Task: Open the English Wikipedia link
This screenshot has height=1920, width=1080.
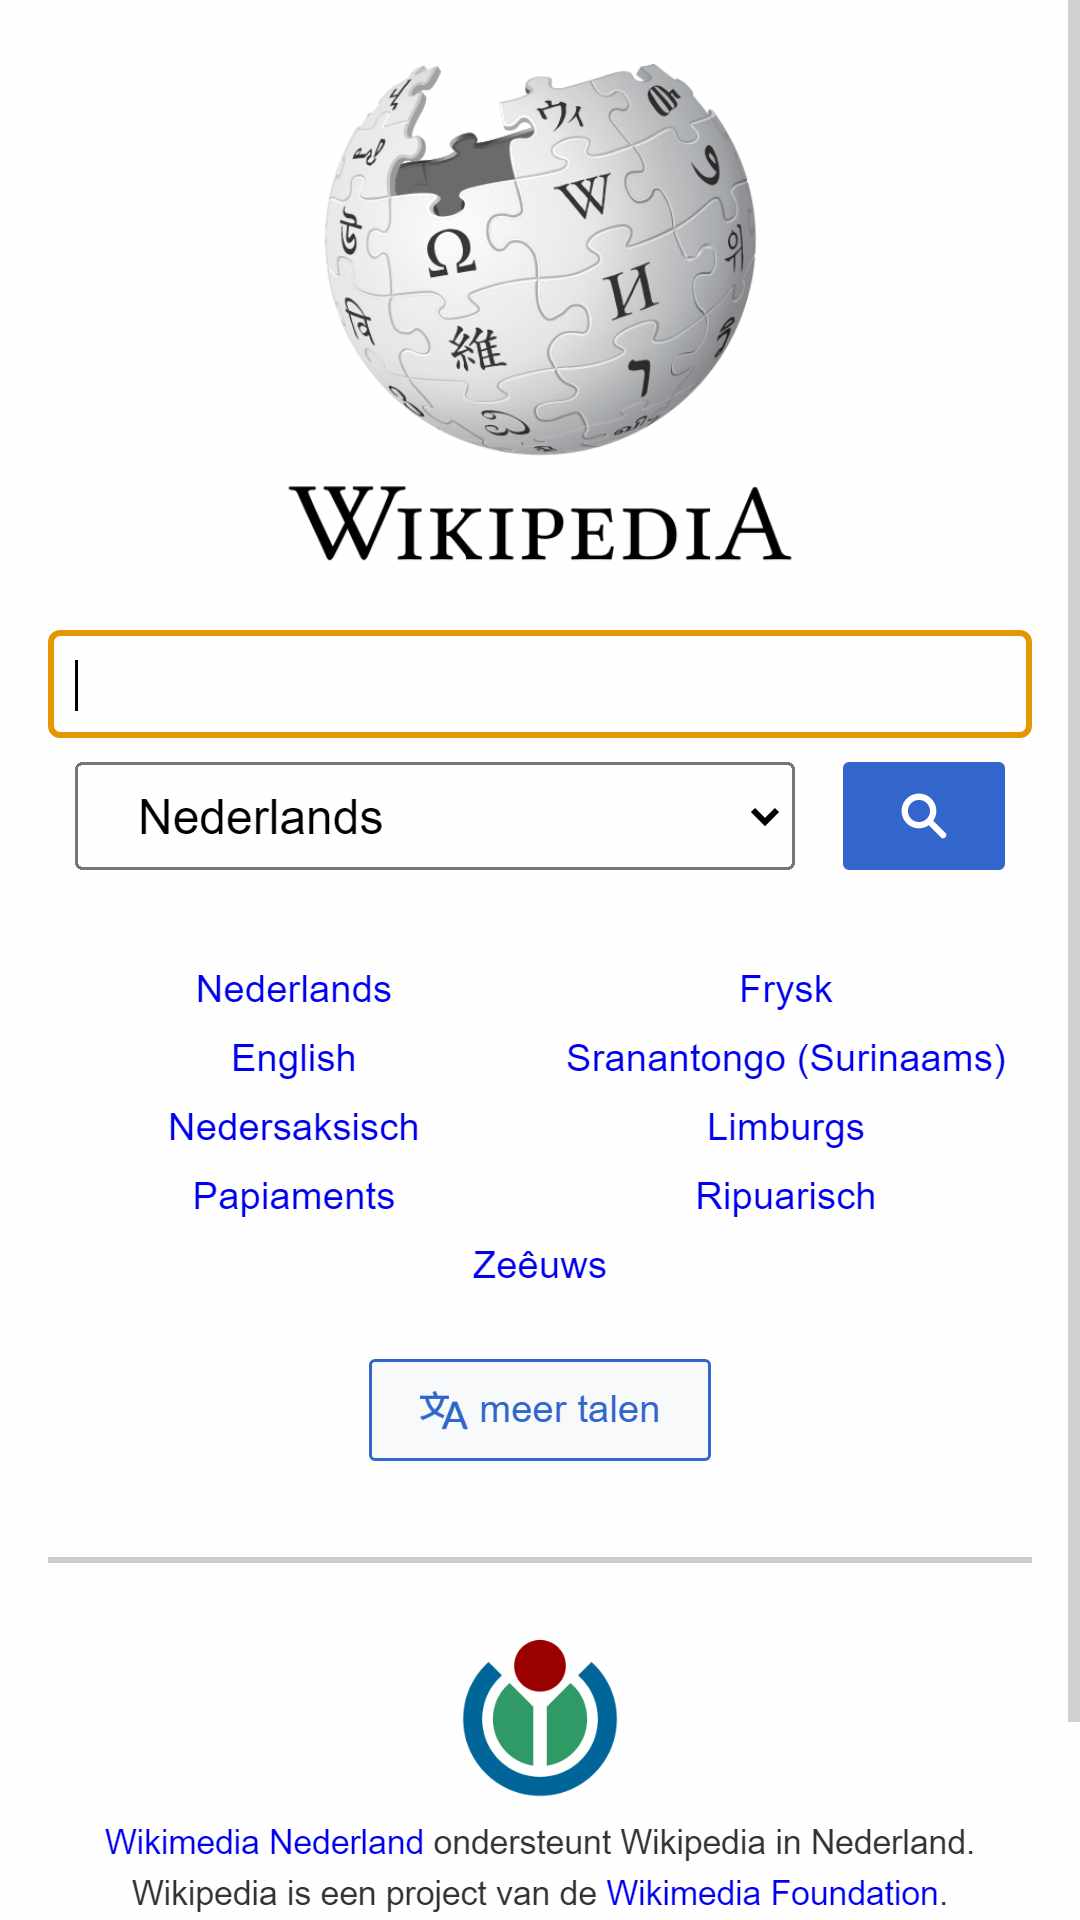Action: click(x=294, y=1058)
